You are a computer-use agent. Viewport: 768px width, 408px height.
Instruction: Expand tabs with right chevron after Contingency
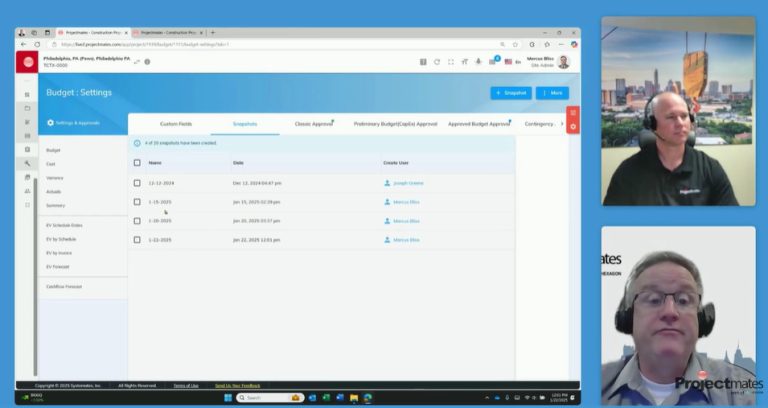click(562, 124)
